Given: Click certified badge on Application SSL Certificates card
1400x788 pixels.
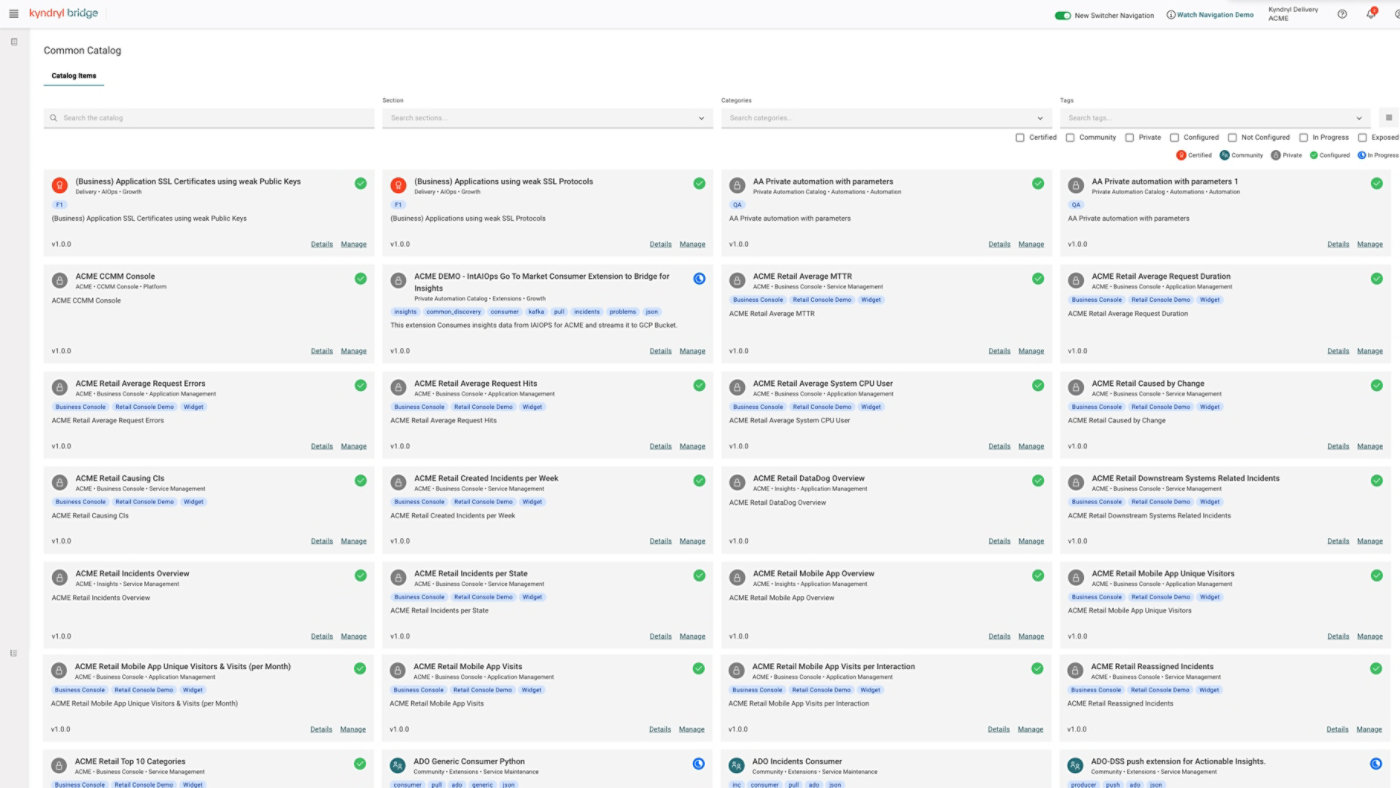Looking at the screenshot, I should (59, 185).
